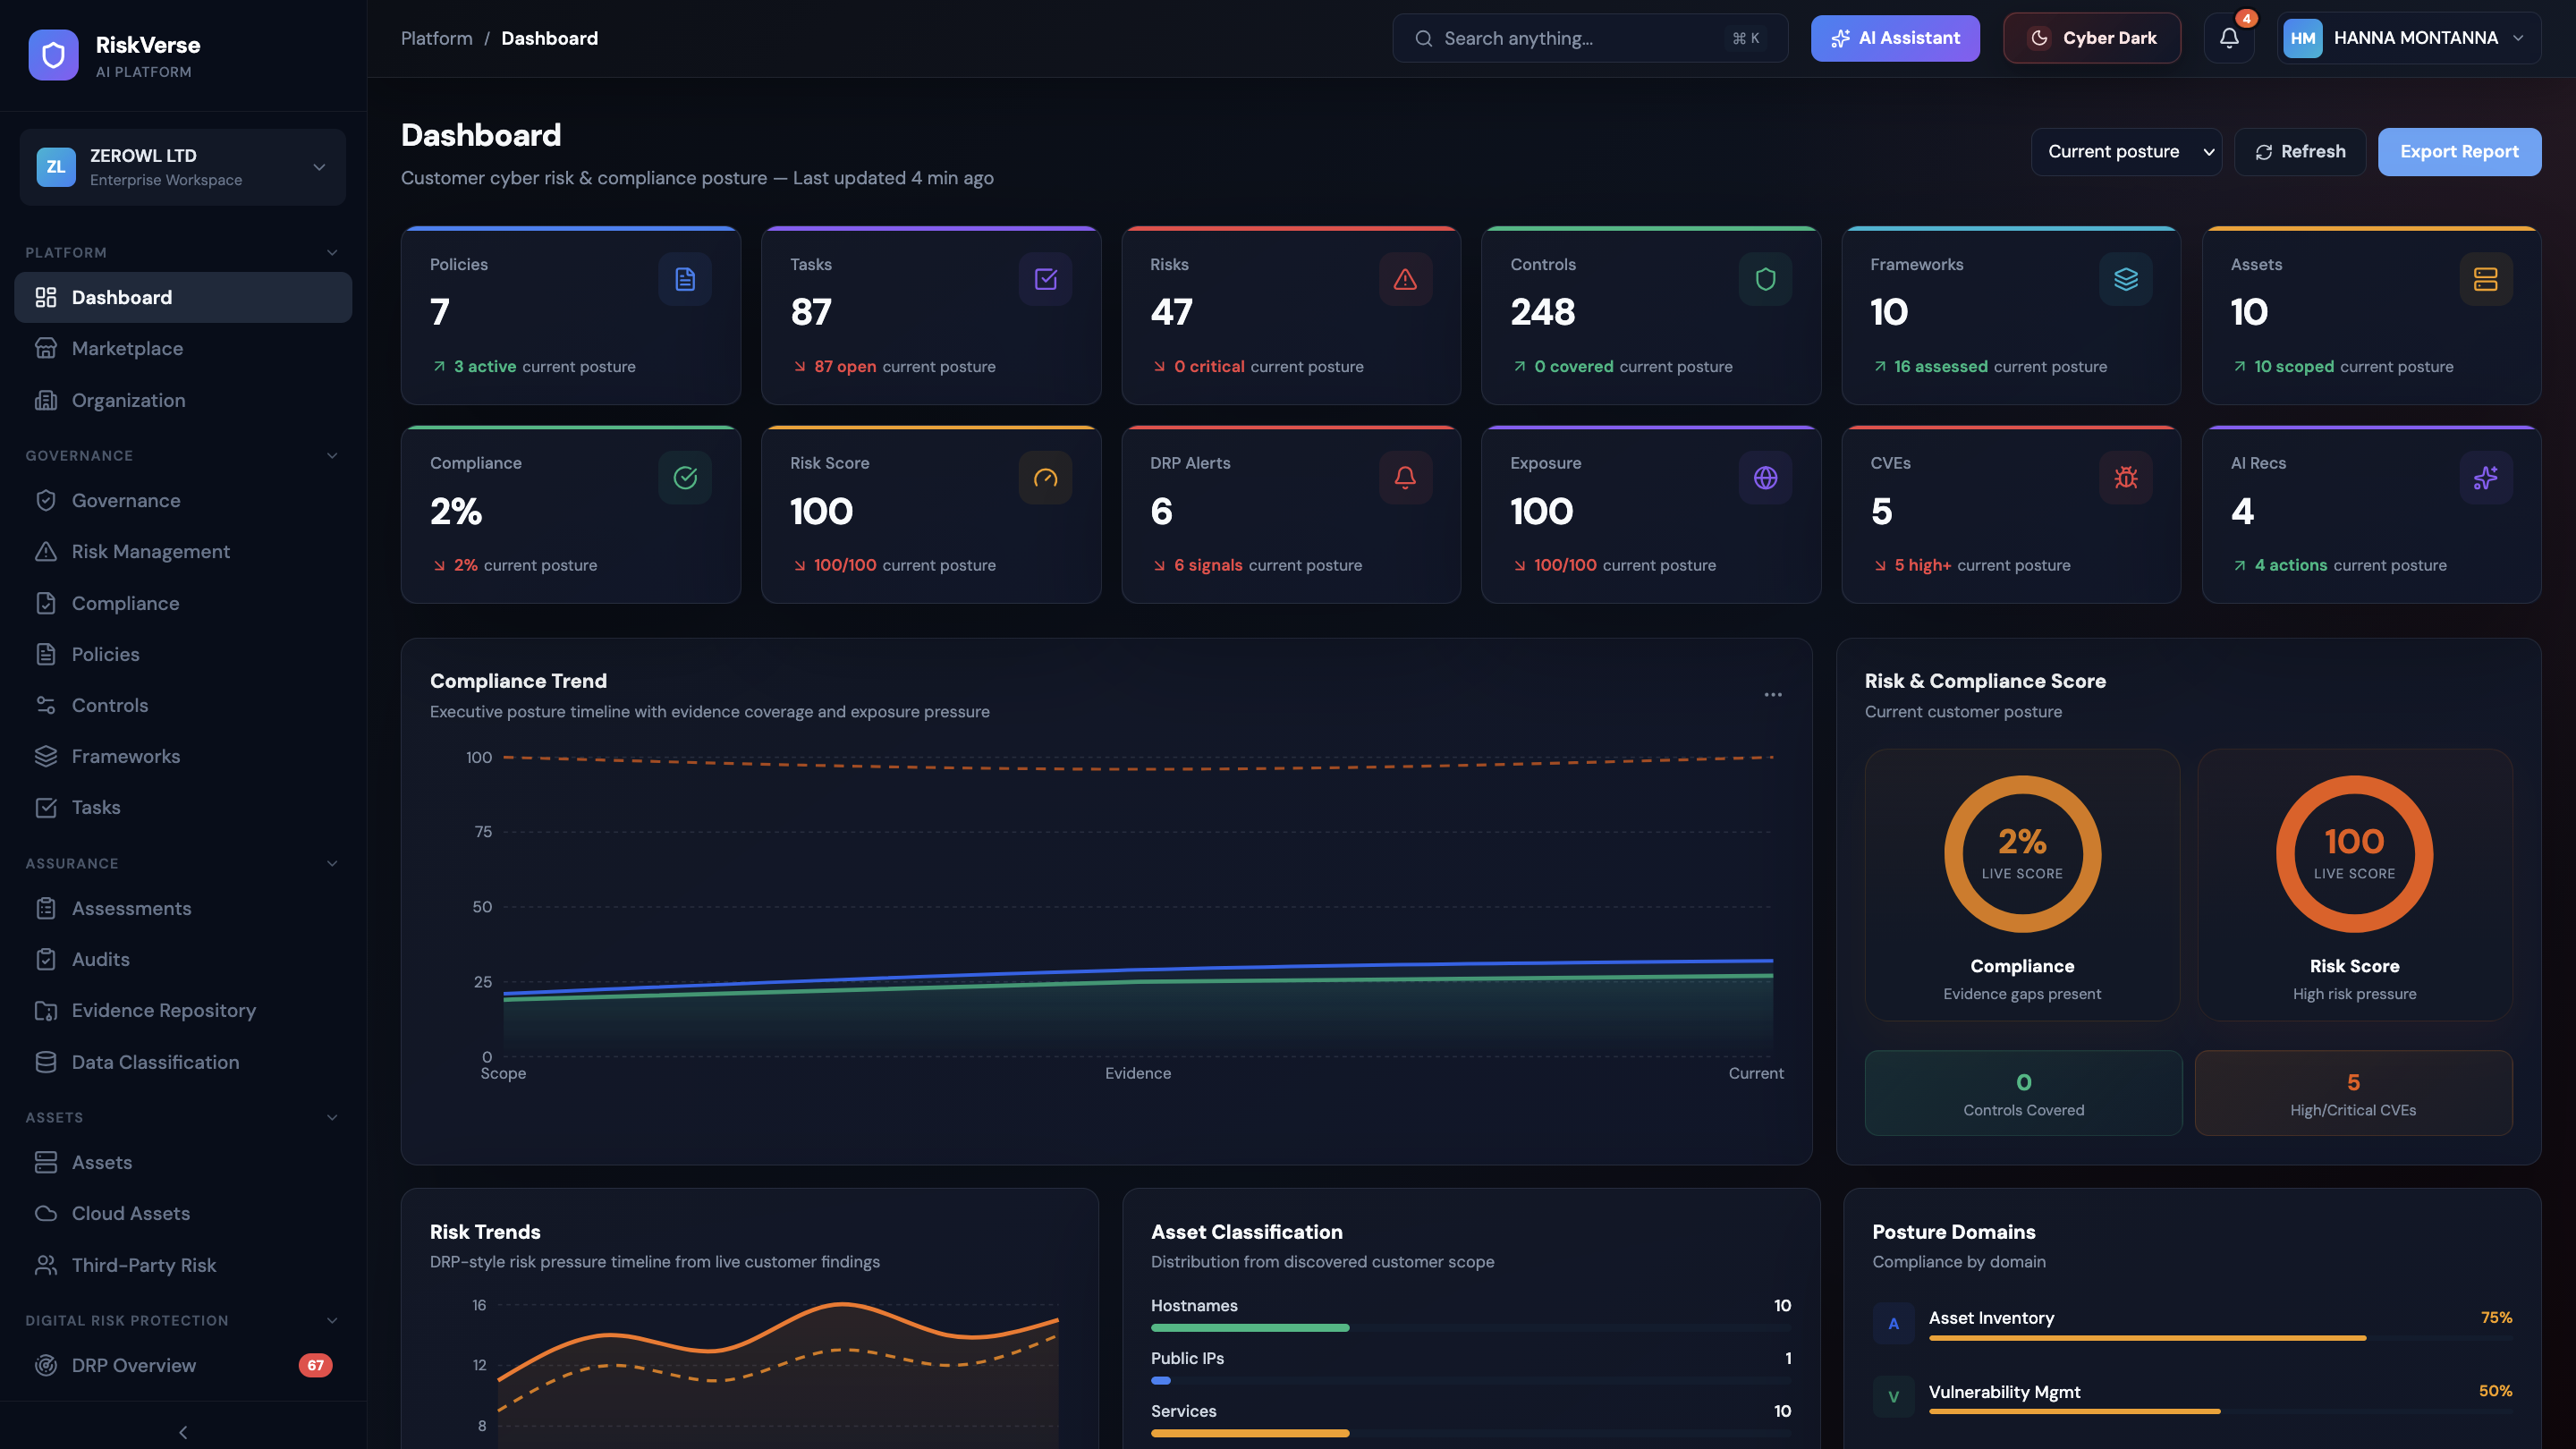Click the Compliance 2% live score ring
Image resolution: width=2576 pixels, height=1449 pixels.
point(2022,854)
